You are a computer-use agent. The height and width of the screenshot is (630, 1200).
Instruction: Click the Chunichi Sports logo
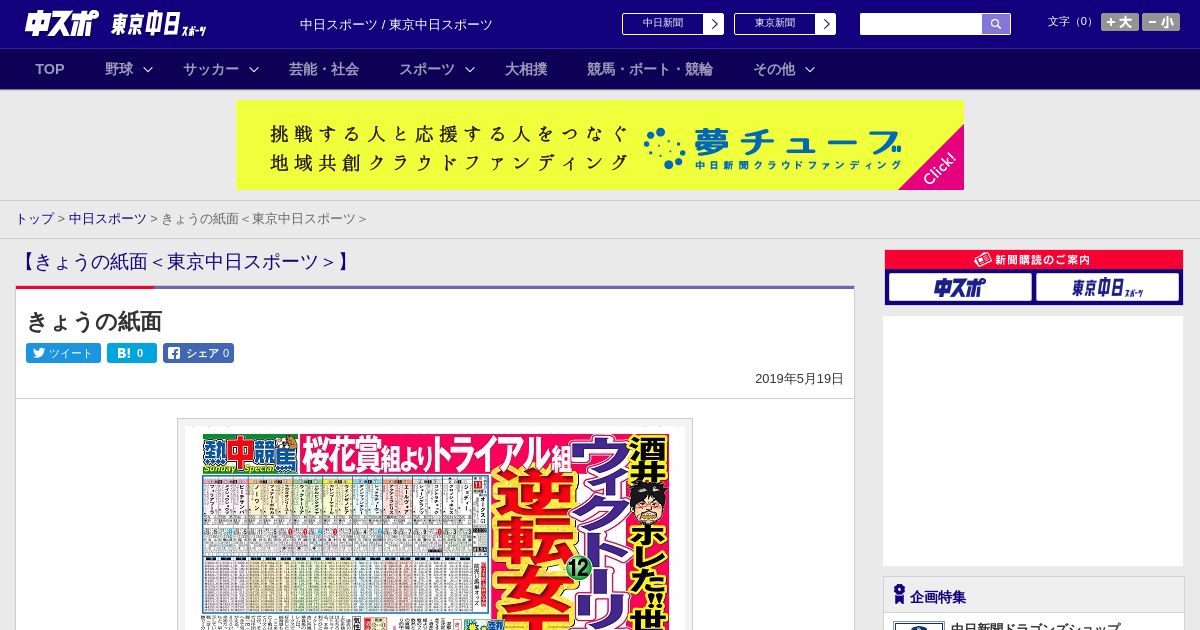click(61, 22)
